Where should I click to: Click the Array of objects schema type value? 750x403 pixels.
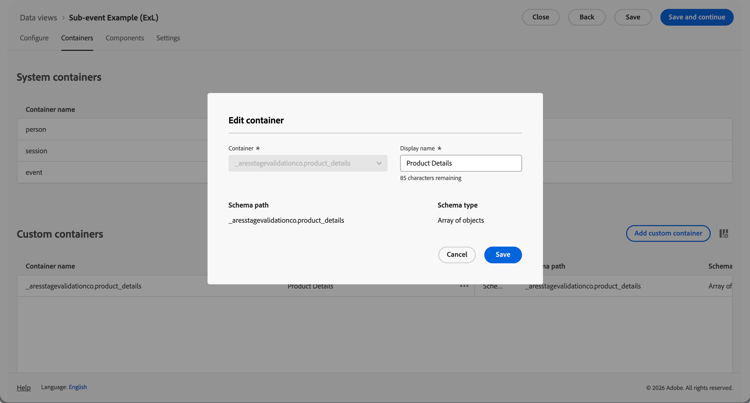tap(461, 220)
